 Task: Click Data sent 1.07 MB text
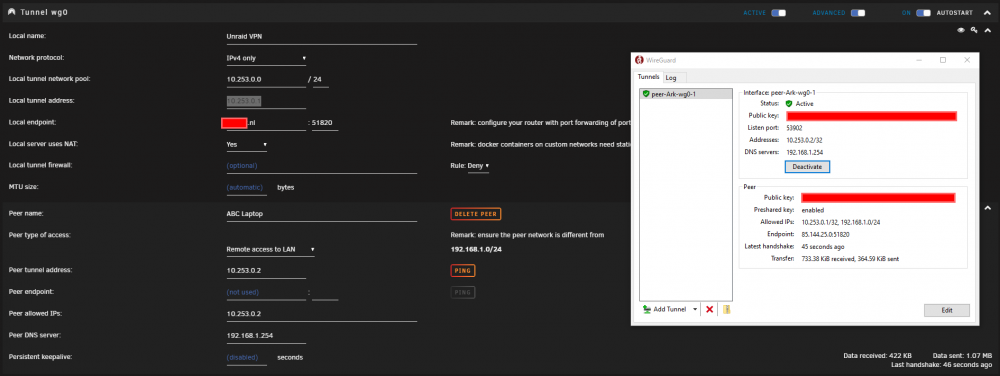[962, 356]
